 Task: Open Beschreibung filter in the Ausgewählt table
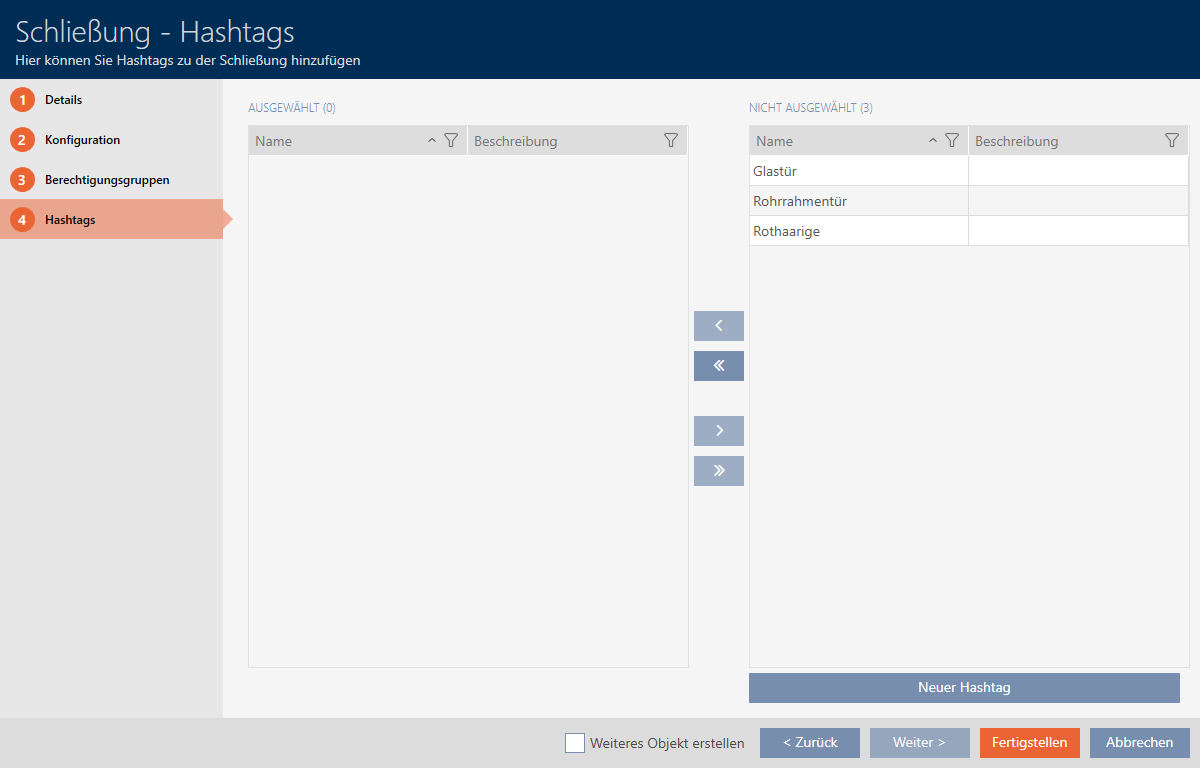671,141
